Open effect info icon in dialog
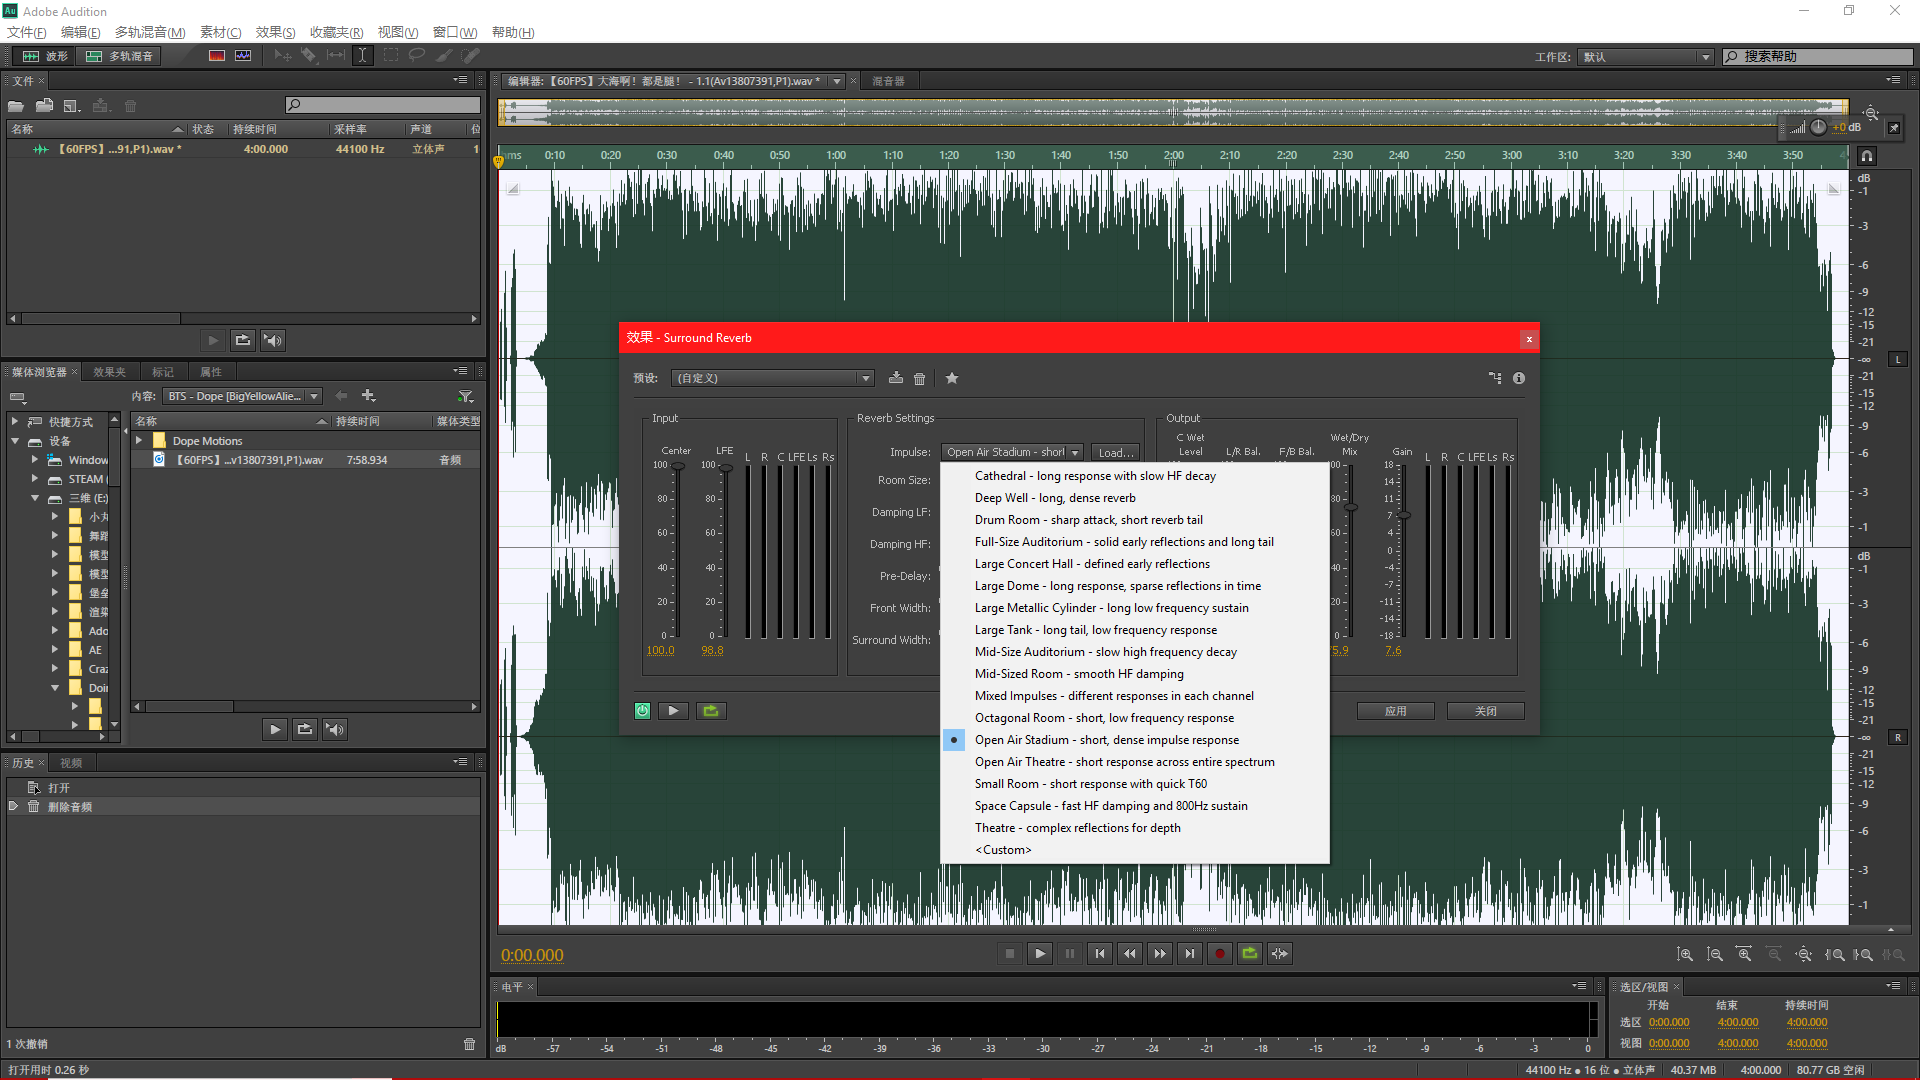This screenshot has width=1920, height=1080. pos(1519,378)
